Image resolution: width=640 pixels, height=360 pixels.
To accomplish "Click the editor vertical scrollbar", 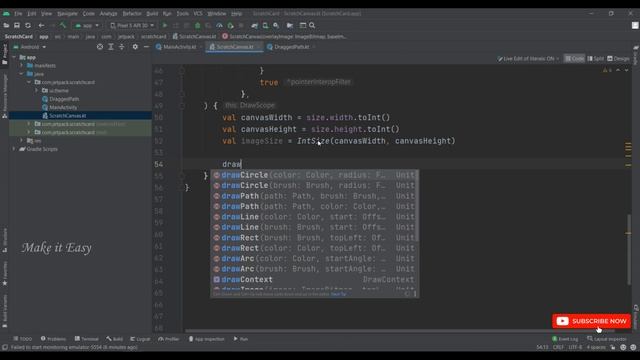I will (x=629, y=250).
